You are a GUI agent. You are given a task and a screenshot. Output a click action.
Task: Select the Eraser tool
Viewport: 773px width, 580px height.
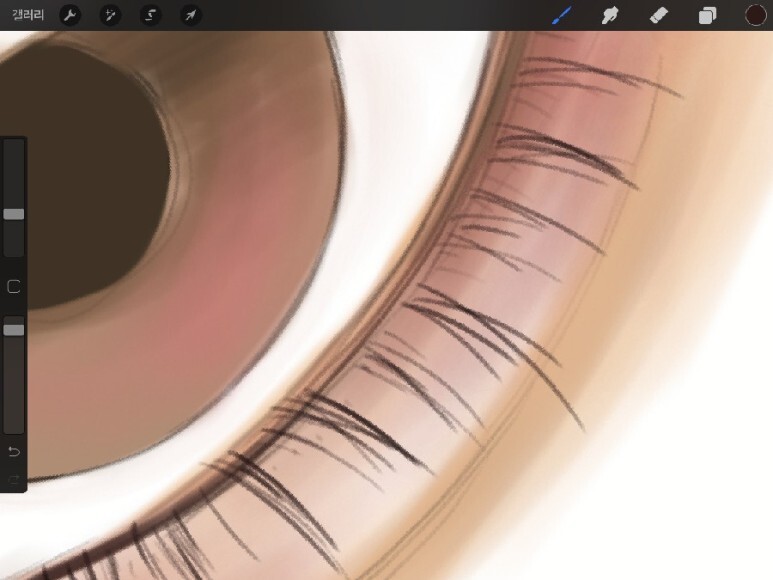click(x=659, y=15)
